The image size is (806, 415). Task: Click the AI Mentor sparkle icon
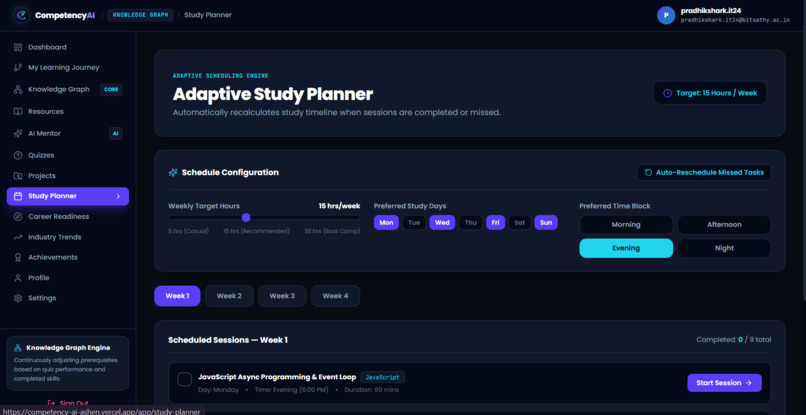pos(18,134)
